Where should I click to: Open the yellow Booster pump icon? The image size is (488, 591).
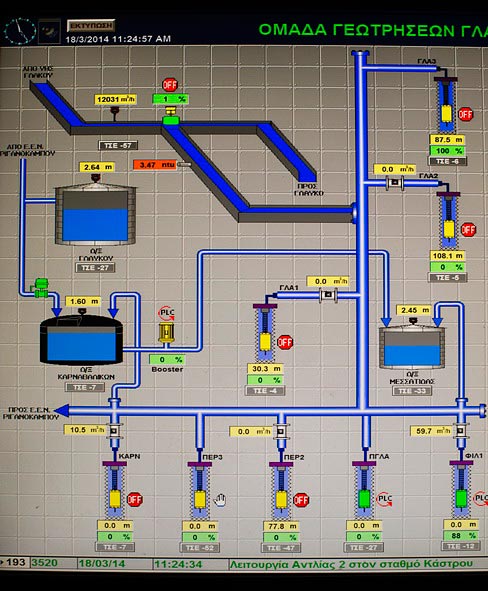pyautogui.click(x=166, y=332)
